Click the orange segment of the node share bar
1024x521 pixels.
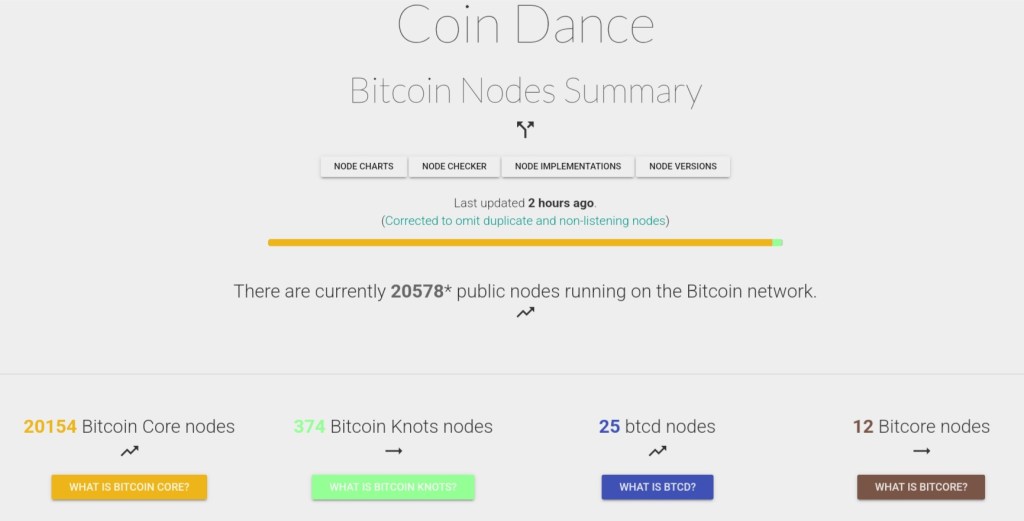(520, 242)
